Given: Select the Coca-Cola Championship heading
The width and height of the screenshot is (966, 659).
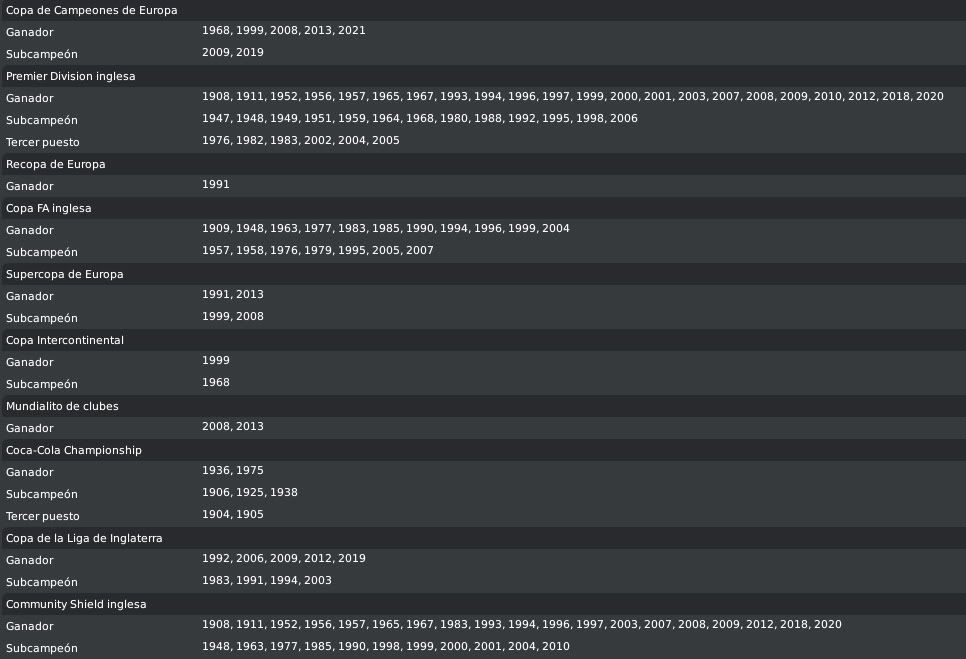Looking at the screenshot, I should pyautogui.click(x=73, y=450).
